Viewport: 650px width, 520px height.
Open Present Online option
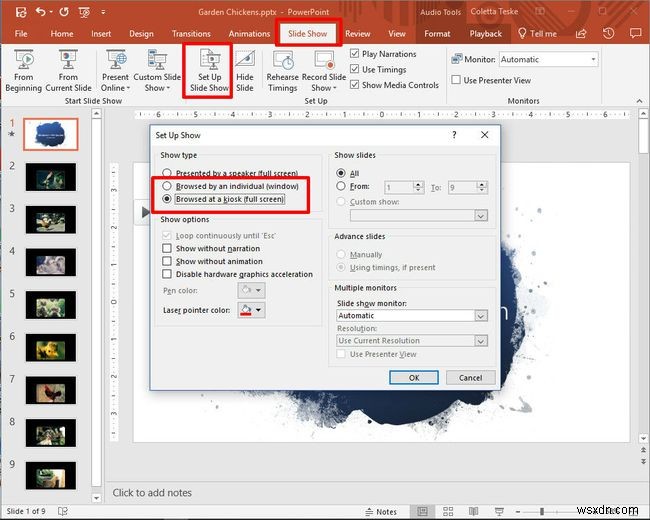(x=115, y=70)
